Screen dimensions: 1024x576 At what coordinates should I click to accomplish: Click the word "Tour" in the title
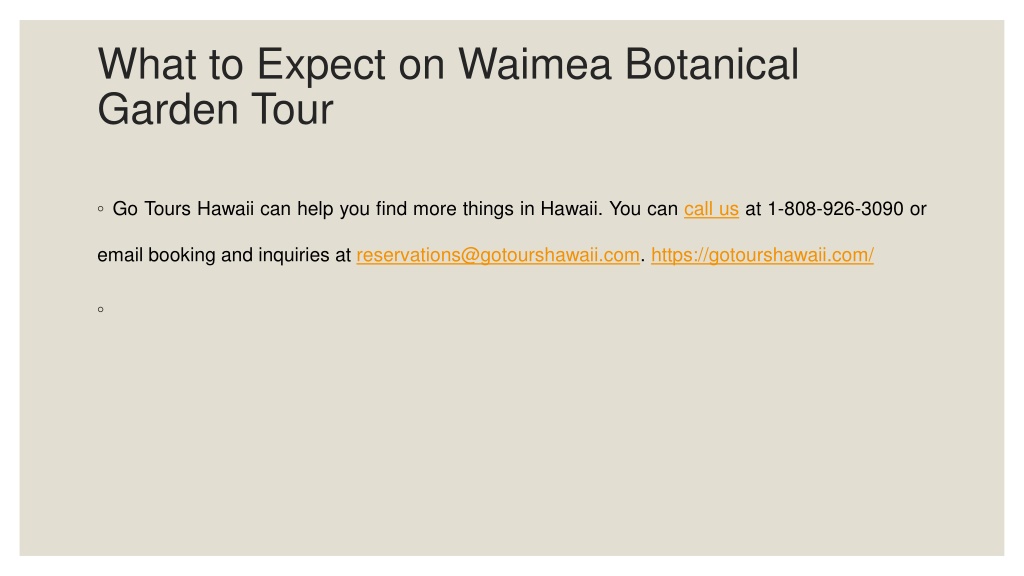292,109
